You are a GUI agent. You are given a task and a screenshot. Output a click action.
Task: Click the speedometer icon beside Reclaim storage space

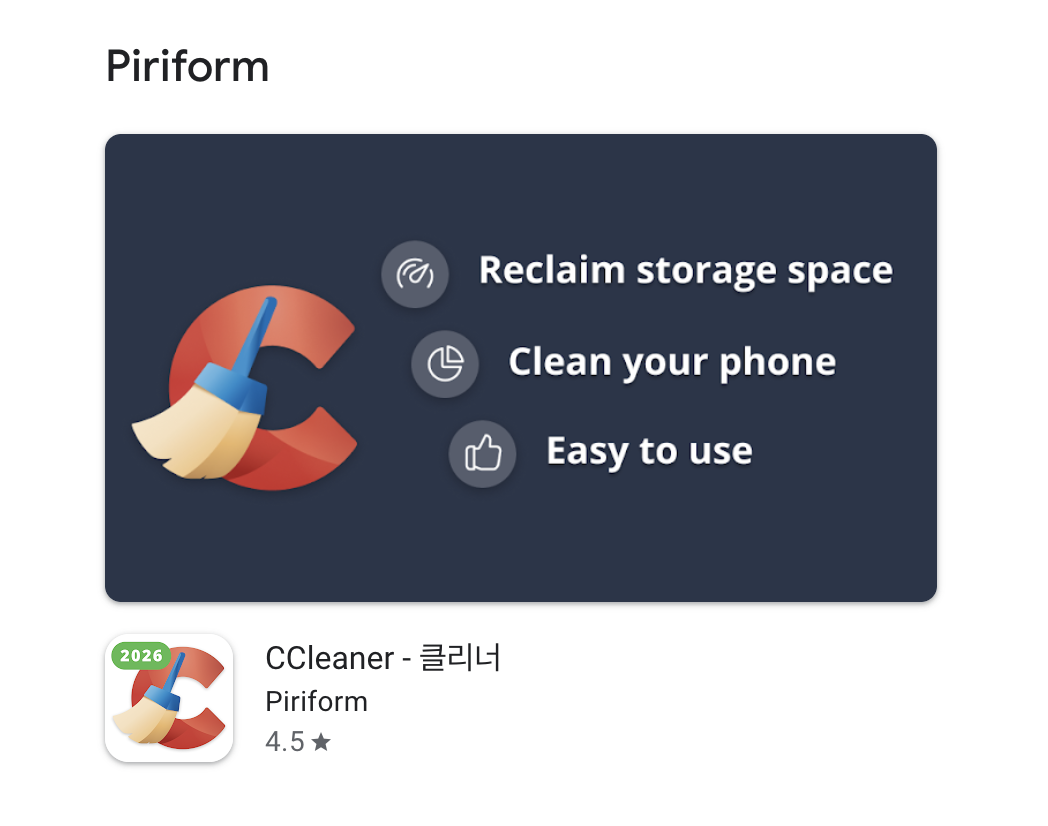pos(415,273)
